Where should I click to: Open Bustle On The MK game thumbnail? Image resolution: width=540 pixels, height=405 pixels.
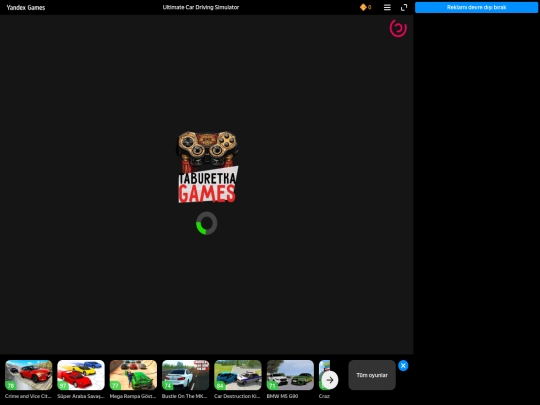[186, 375]
